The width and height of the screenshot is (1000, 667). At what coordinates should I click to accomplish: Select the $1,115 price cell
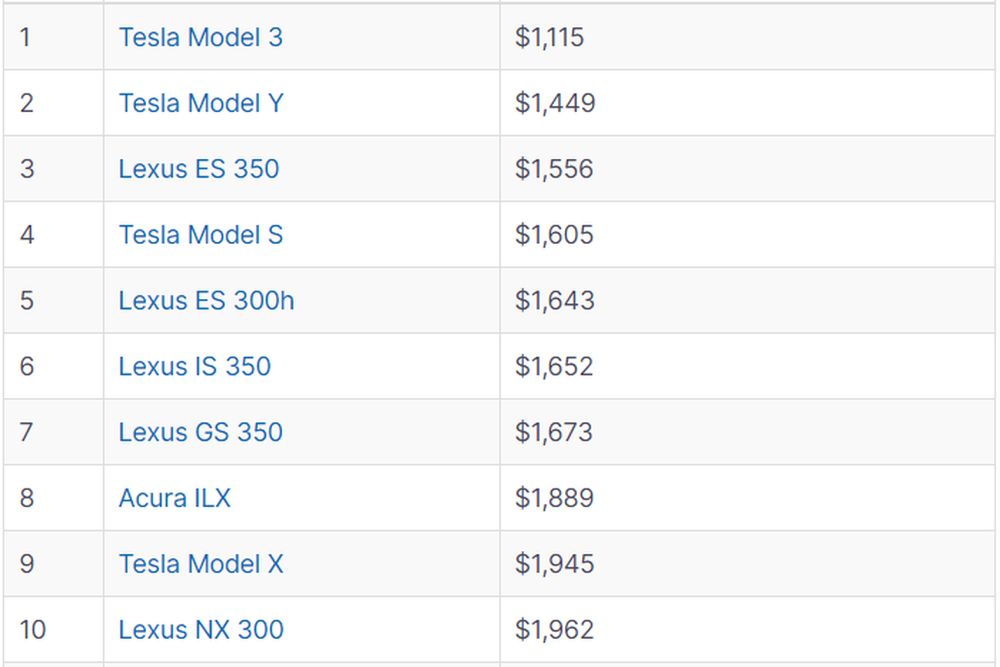tap(747, 37)
